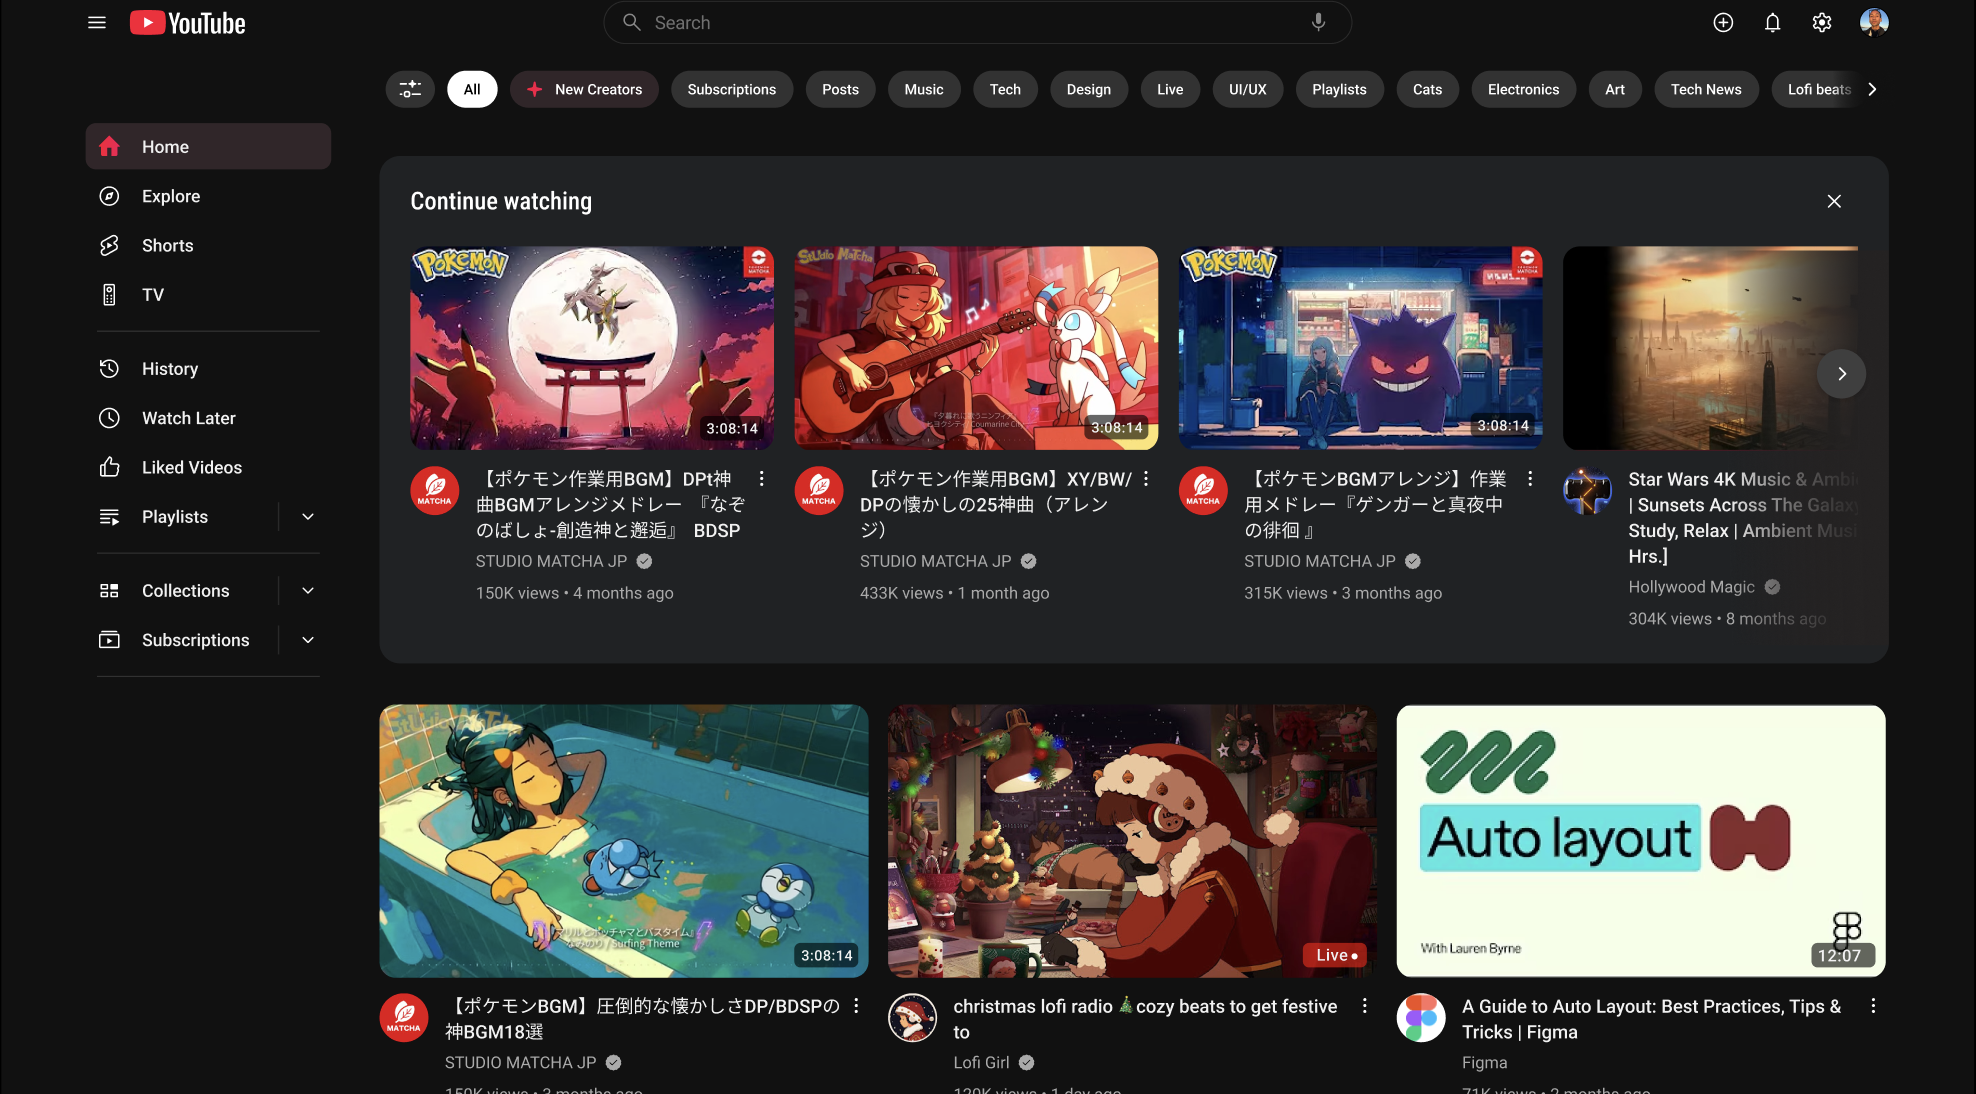Play the christmas lofi radio live thumbnail
Image resolution: width=1976 pixels, height=1094 pixels.
pos(1132,841)
